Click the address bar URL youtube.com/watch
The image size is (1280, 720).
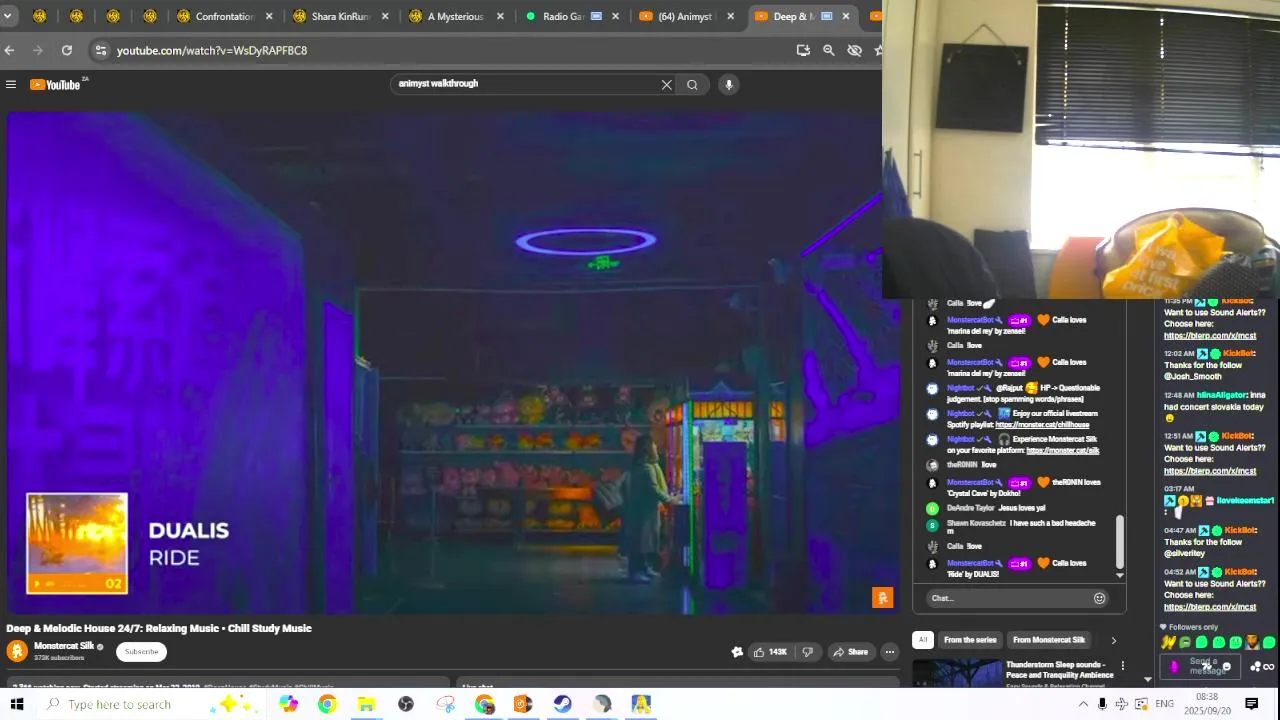[212, 50]
